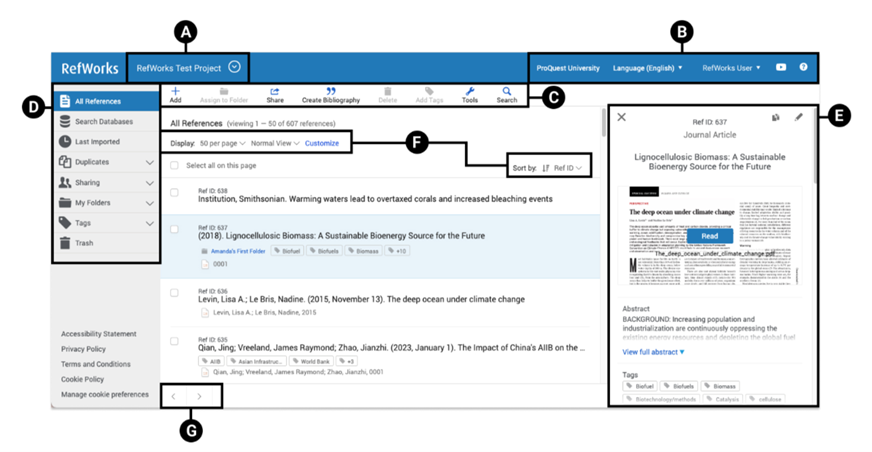Open attachment Levin, Lisa A.; Le Bris, Nadine, 2015
This screenshot has width=872, height=452.
[259, 312]
